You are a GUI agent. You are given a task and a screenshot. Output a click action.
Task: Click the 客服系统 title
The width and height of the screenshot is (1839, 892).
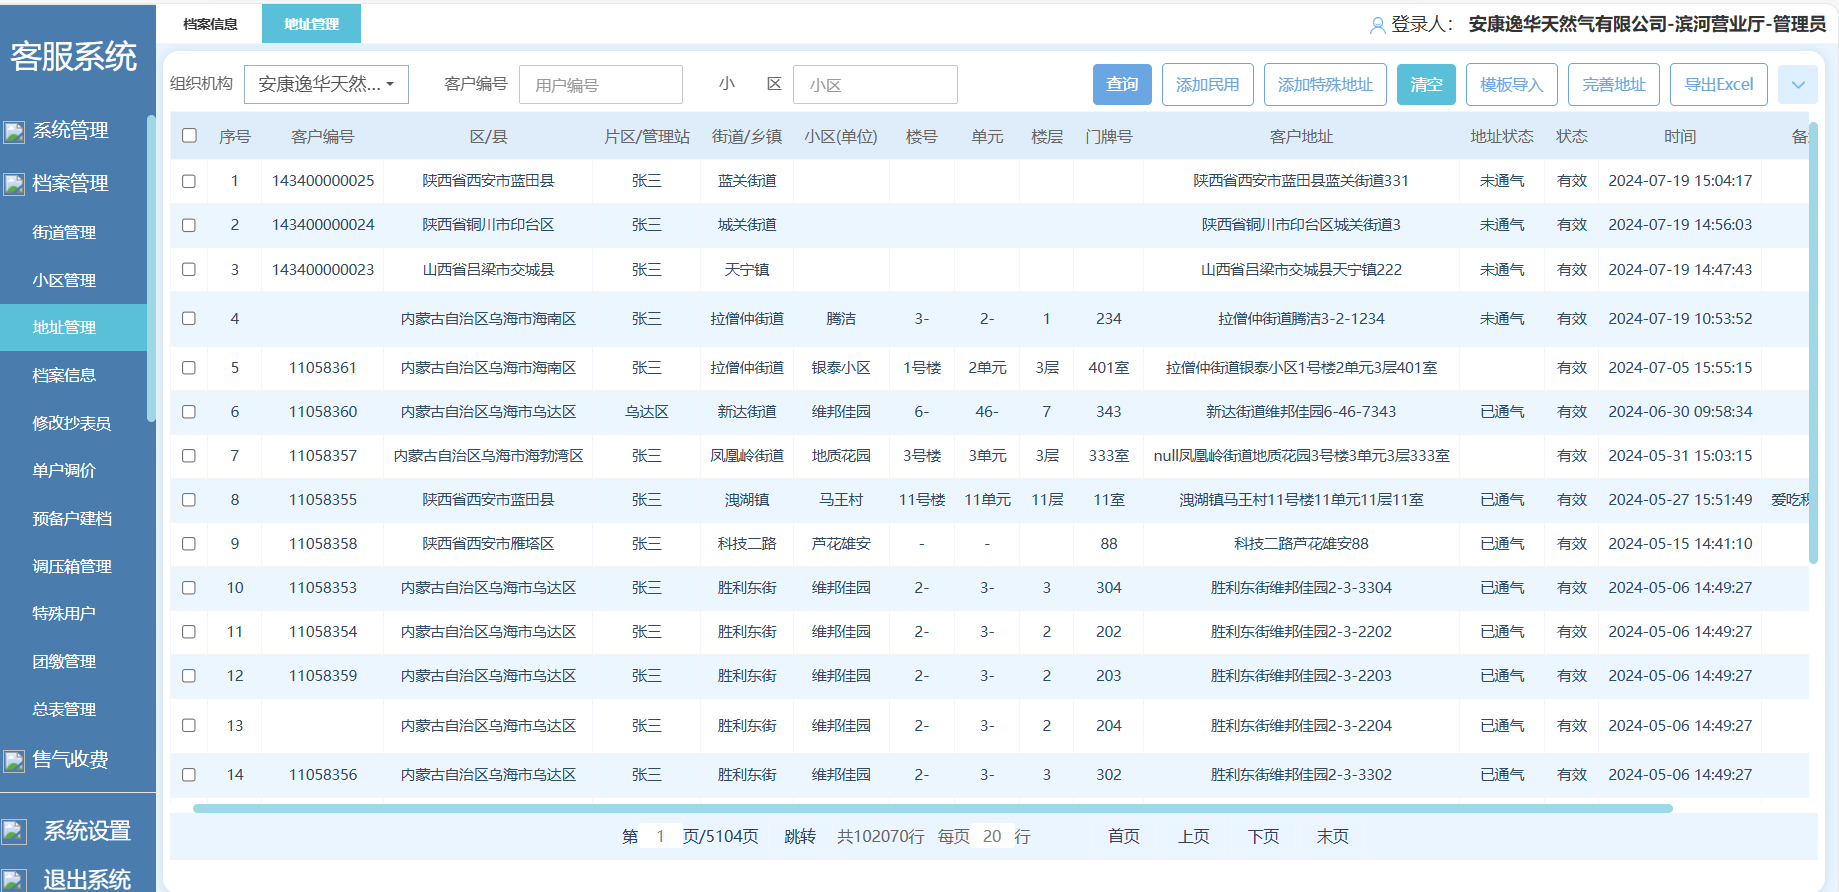coord(74,56)
